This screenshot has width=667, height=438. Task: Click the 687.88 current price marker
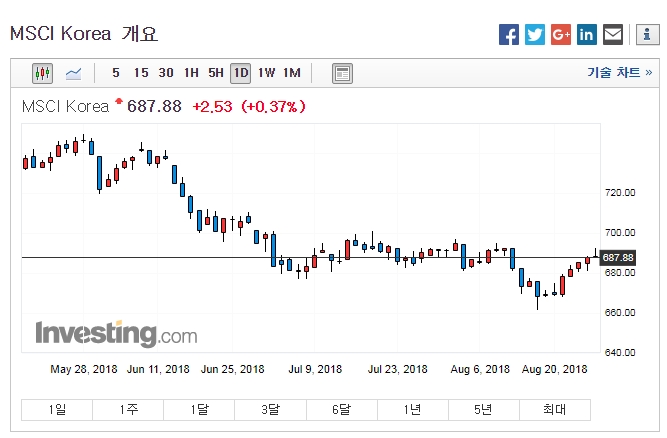click(620, 258)
